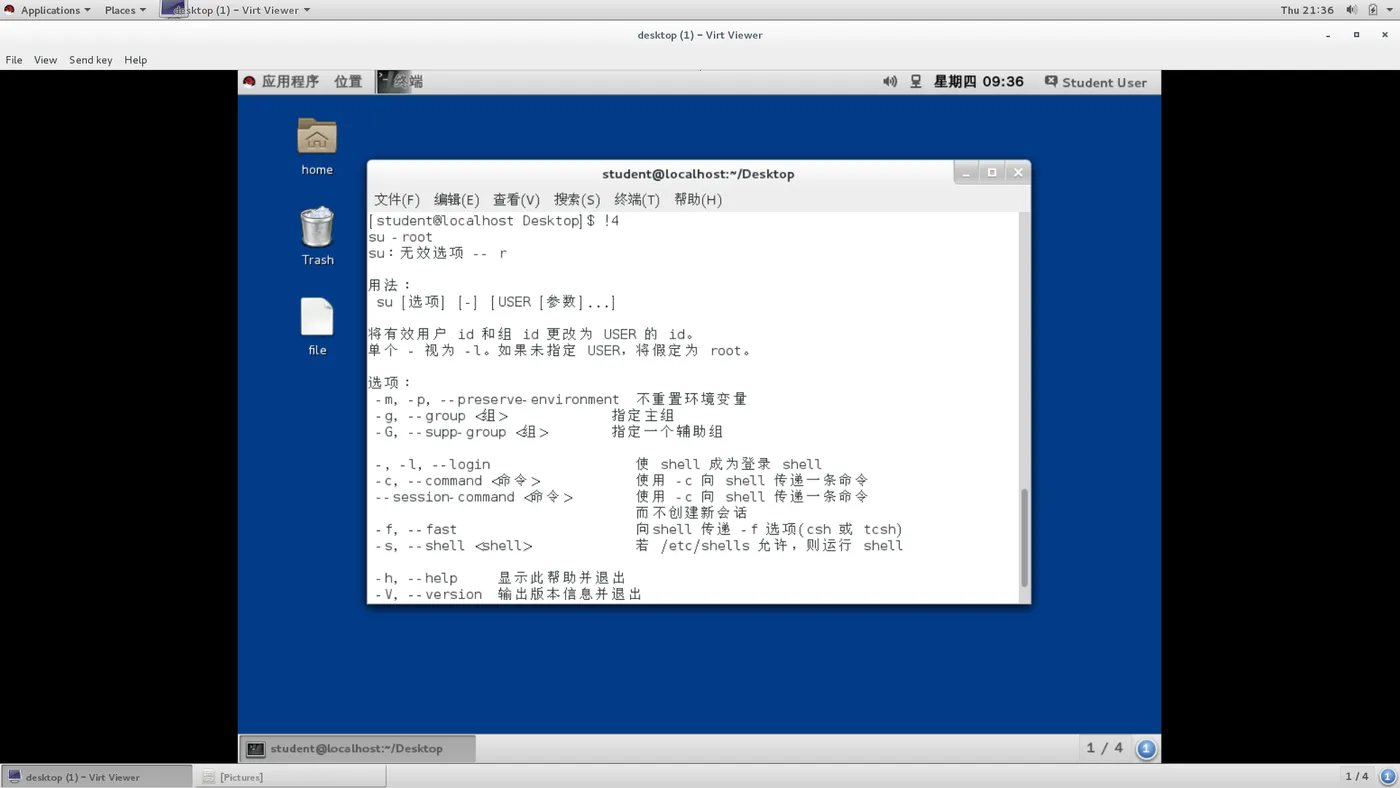Image resolution: width=1400 pixels, height=788 pixels.
Task: Click host panel volume icon
Action: 1351,10
